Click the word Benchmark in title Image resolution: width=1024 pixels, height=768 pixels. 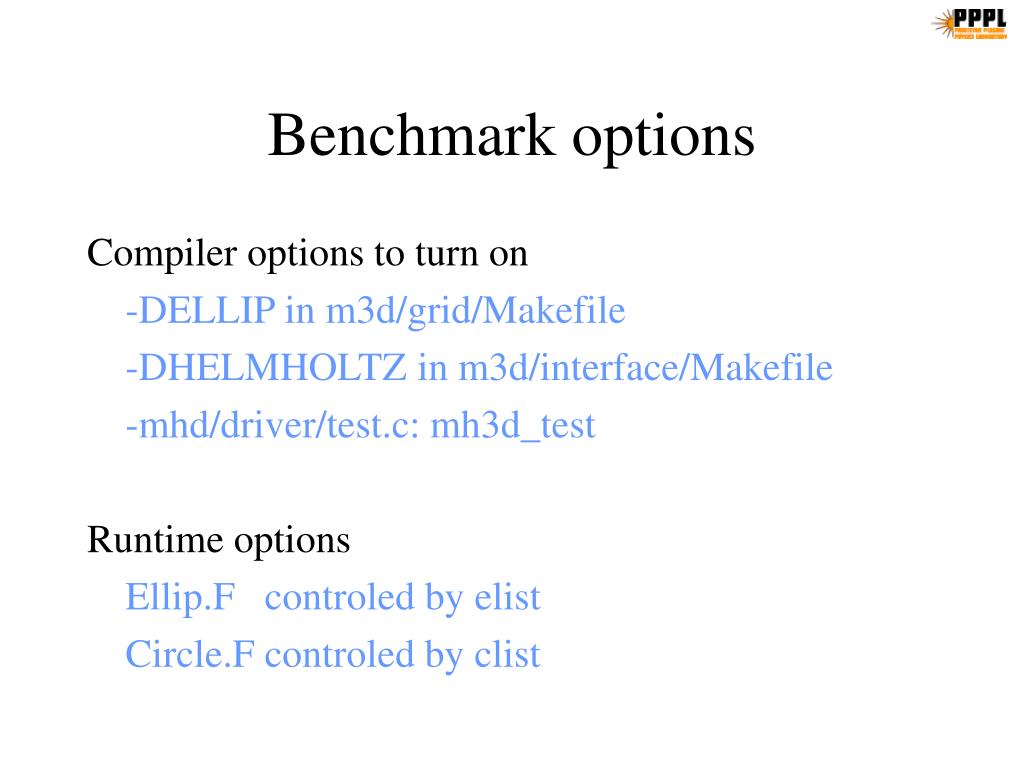coord(411,134)
